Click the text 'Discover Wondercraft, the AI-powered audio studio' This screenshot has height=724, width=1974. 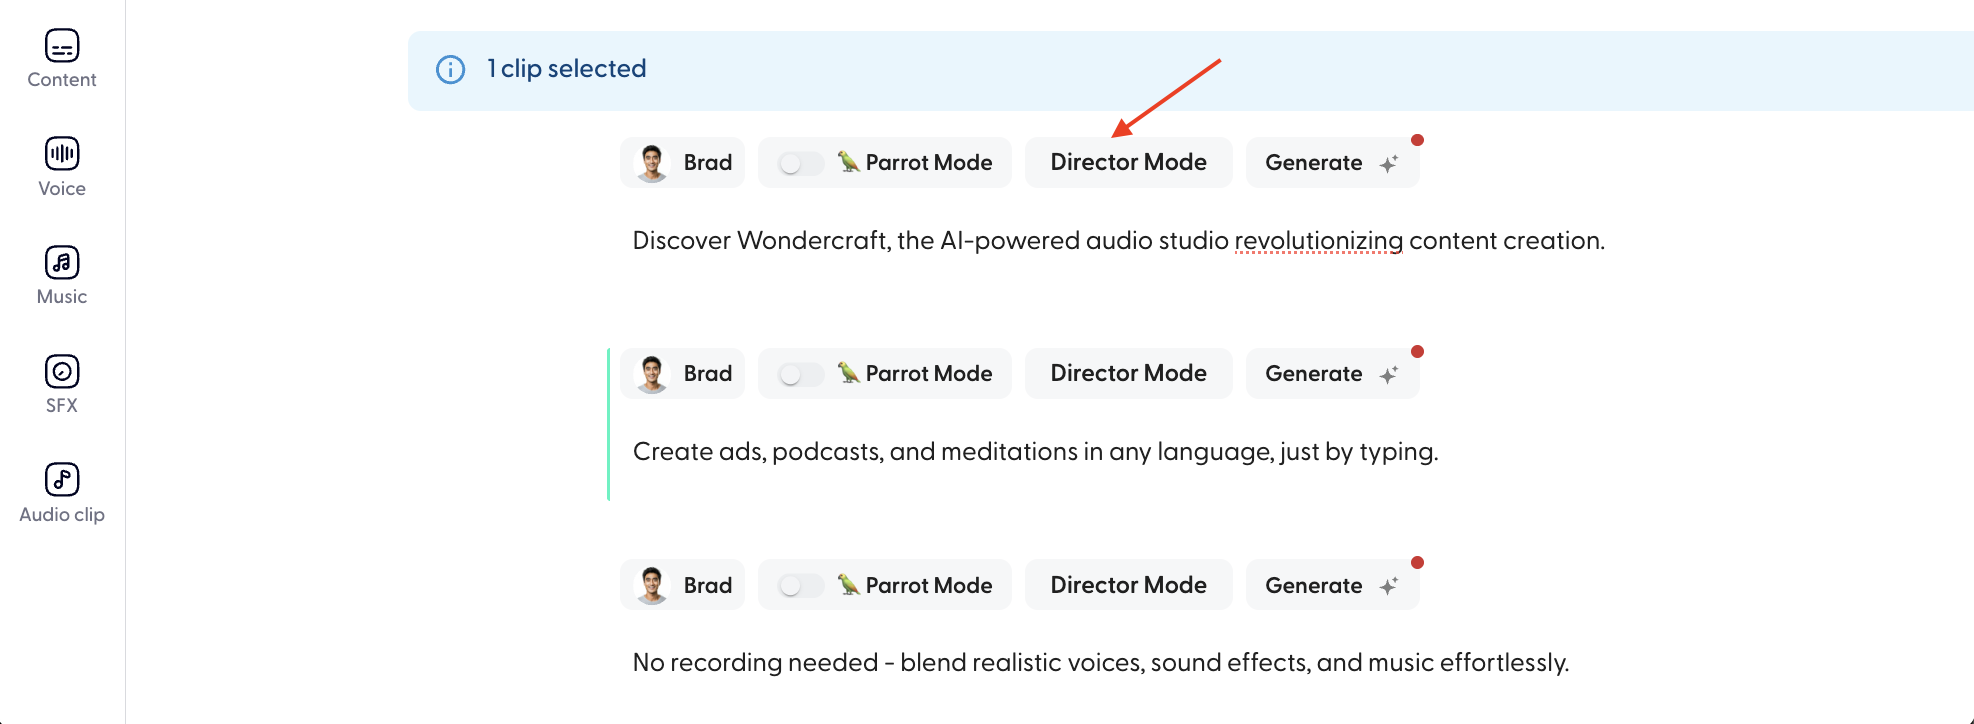[x=930, y=241]
